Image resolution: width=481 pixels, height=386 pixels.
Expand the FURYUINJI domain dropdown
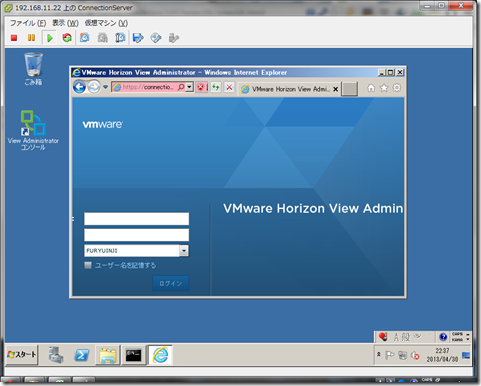pyautogui.click(x=184, y=251)
